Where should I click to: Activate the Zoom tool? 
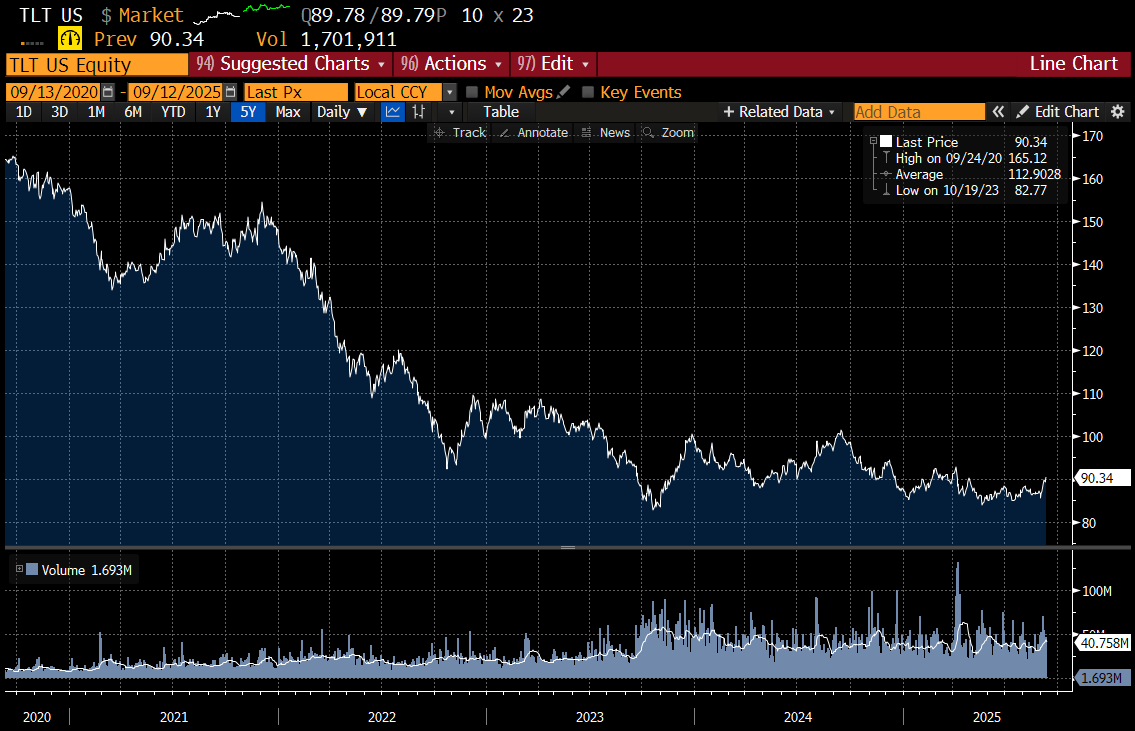click(x=668, y=132)
